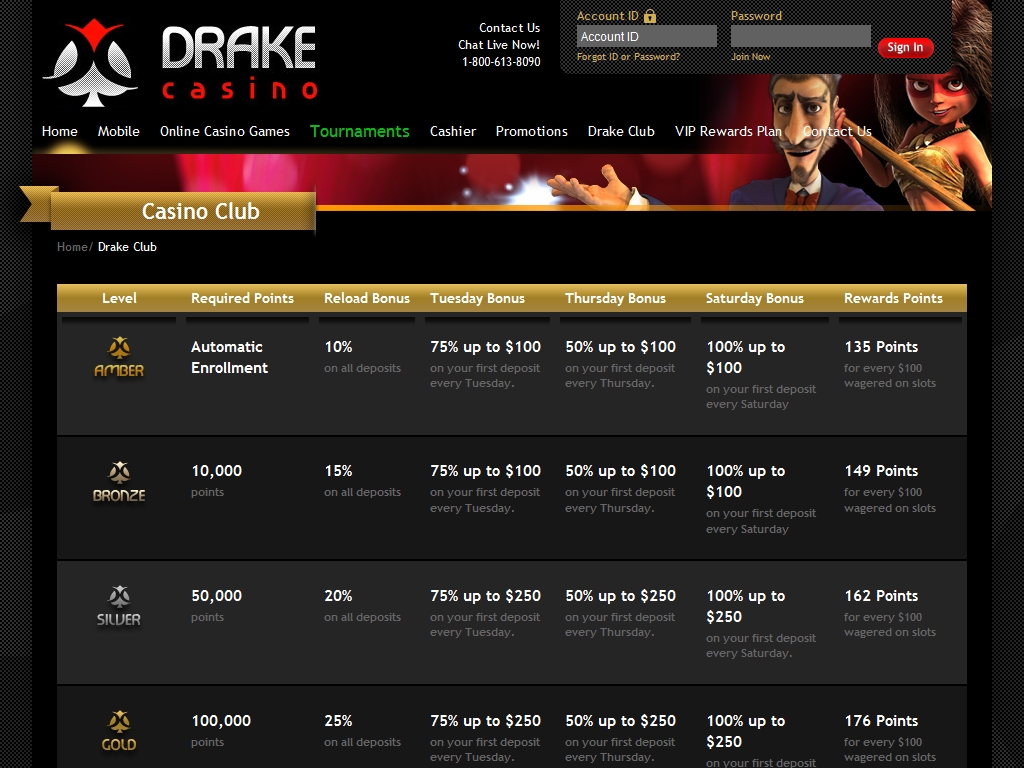Open the Home menu item

[60, 131]
